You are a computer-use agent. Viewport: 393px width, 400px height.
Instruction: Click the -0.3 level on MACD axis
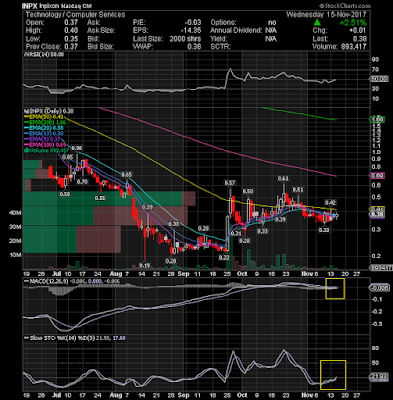pos(377,324)
